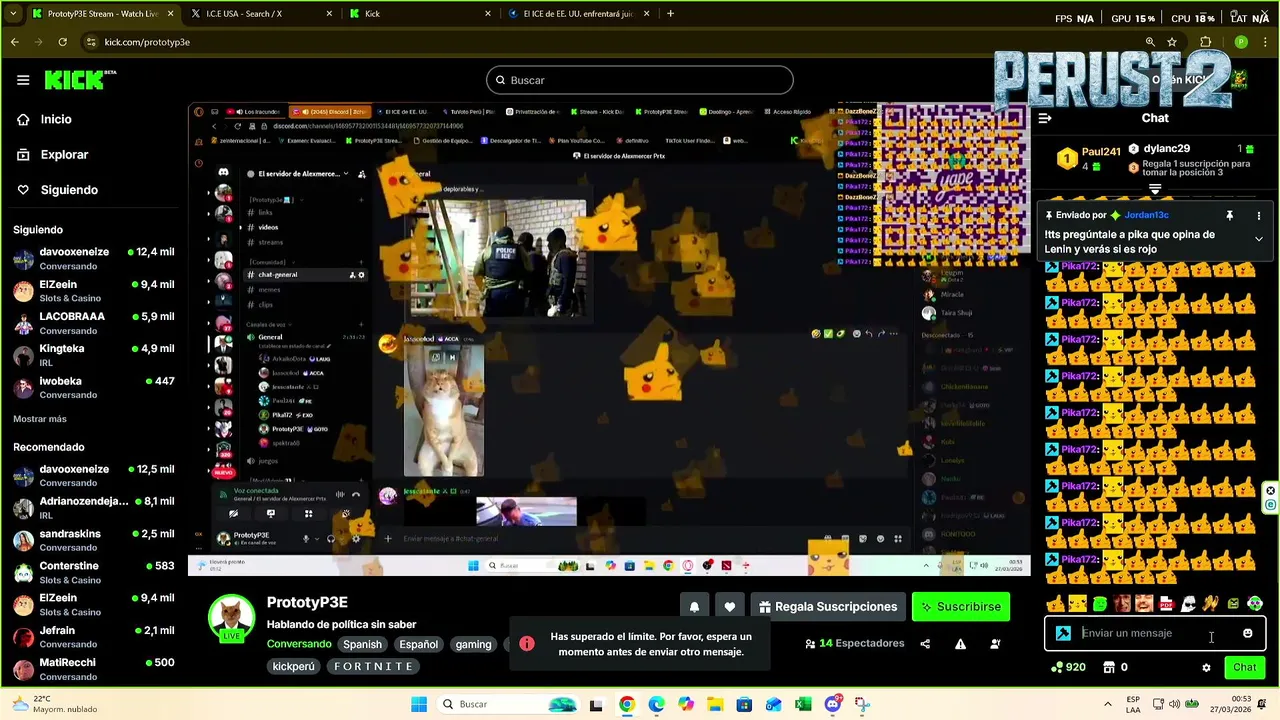Image resolution: width=1280 pixels, height=720 pixels.
Task: Click the green Suscribirse button
Action: 961,607
